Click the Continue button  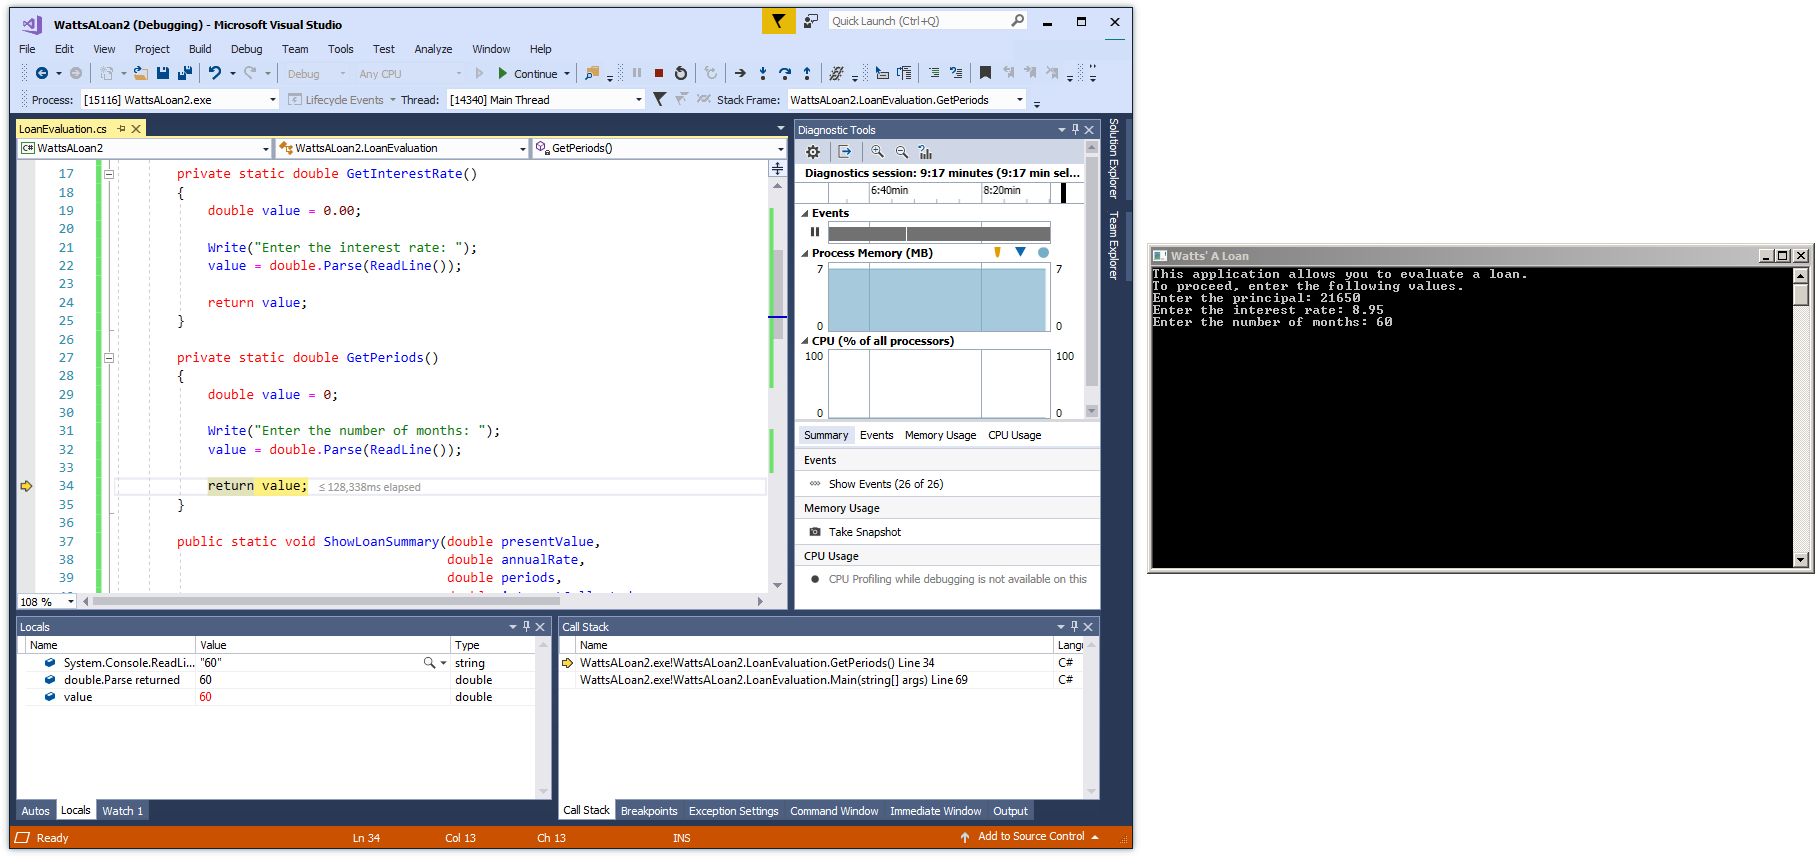click(528, 74)
